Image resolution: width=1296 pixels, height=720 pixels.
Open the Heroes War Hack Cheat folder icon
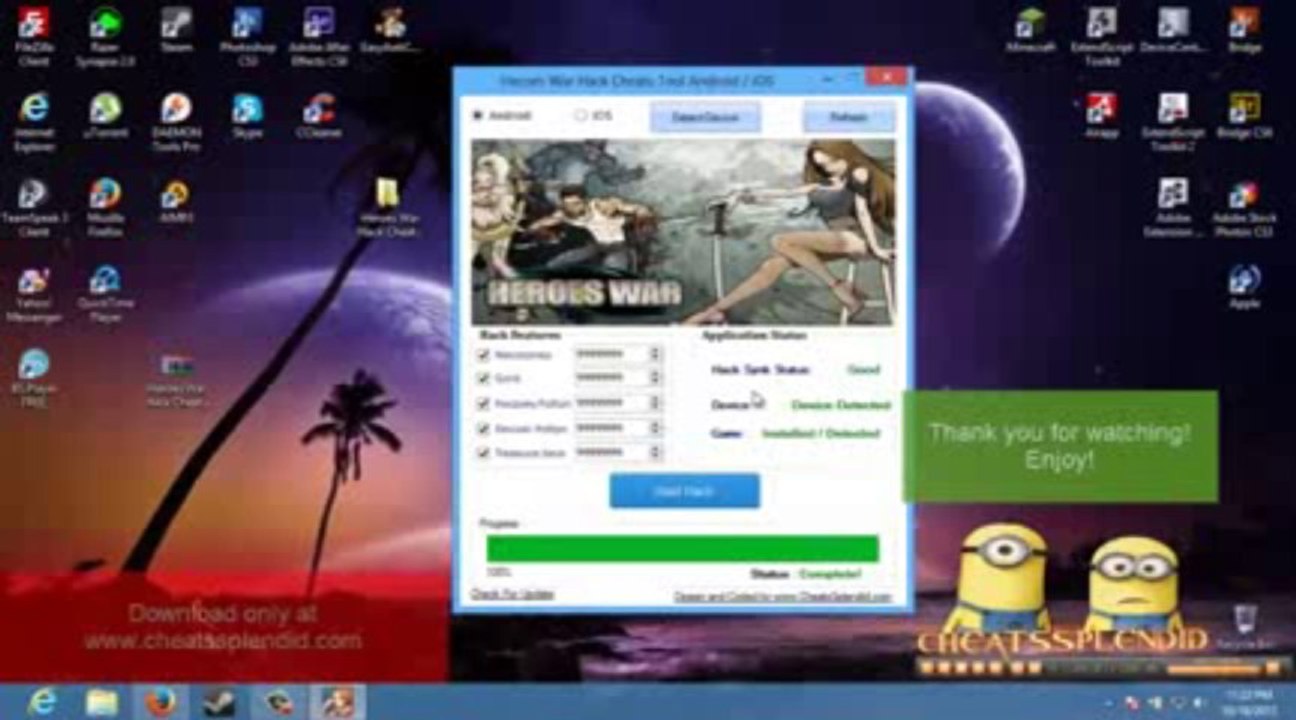point(388,207)
